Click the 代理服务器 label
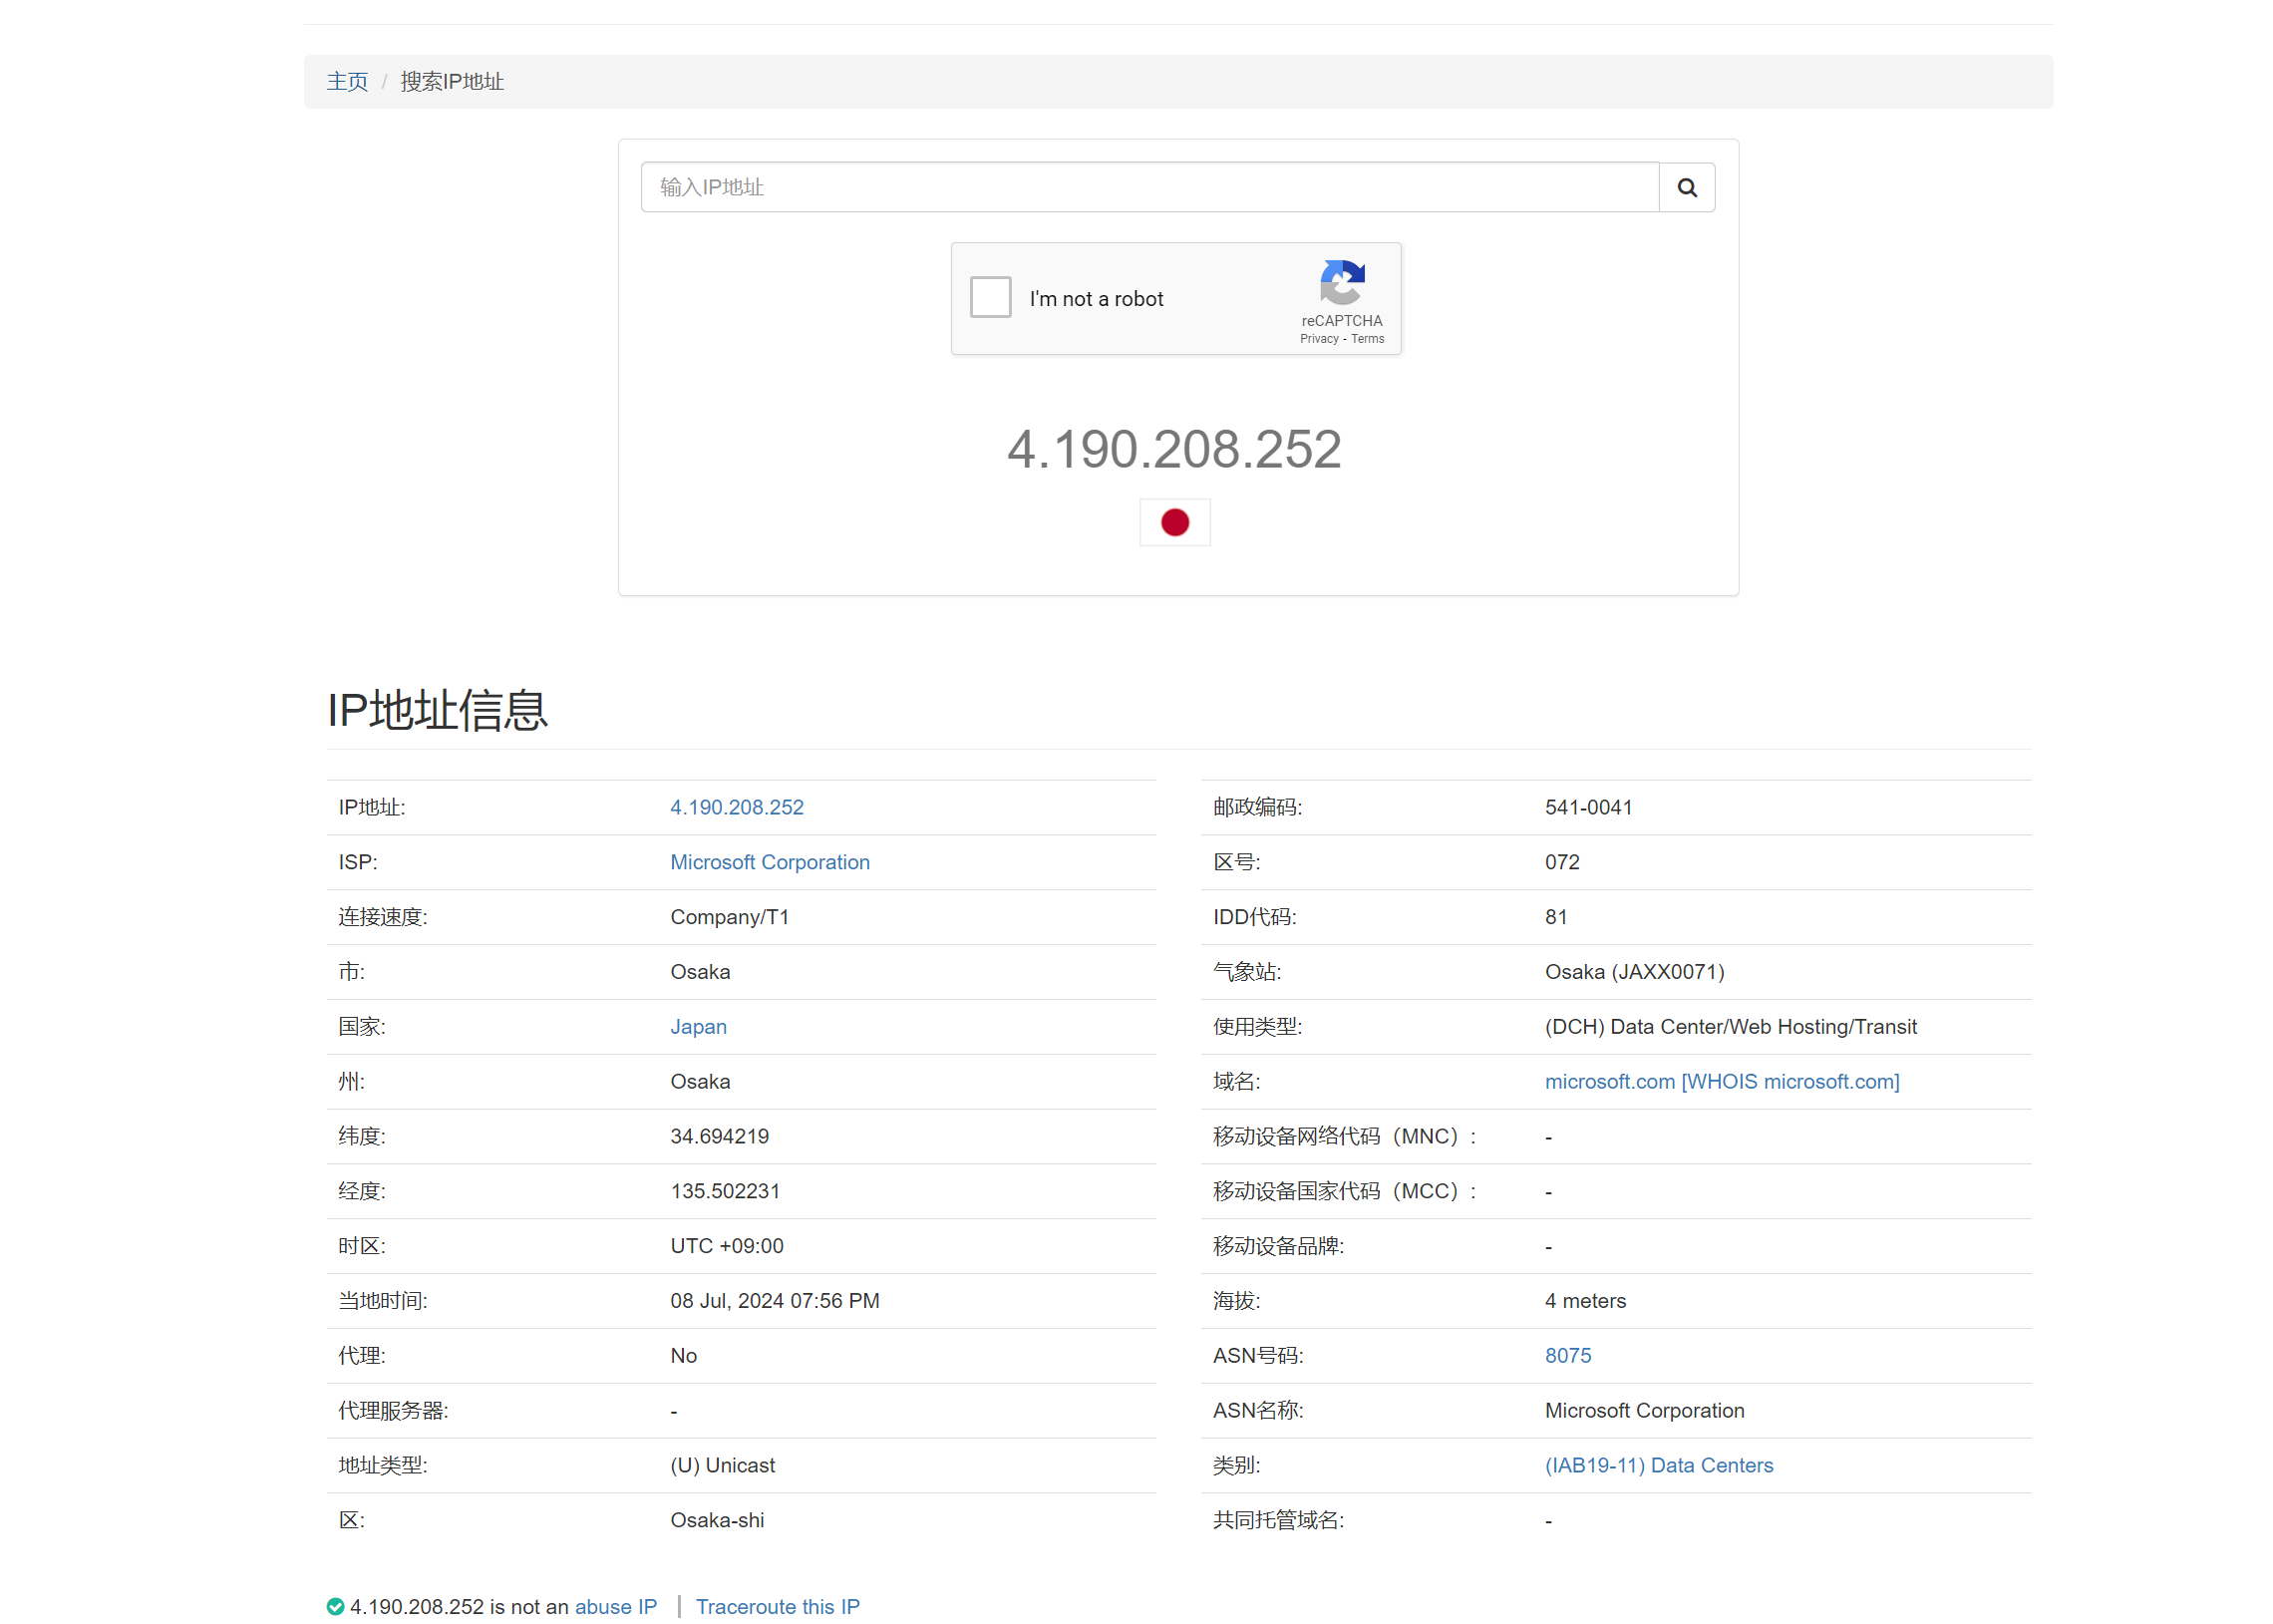The width and height of the screenshot is (2273, 1624). [x=393, y=1410]
